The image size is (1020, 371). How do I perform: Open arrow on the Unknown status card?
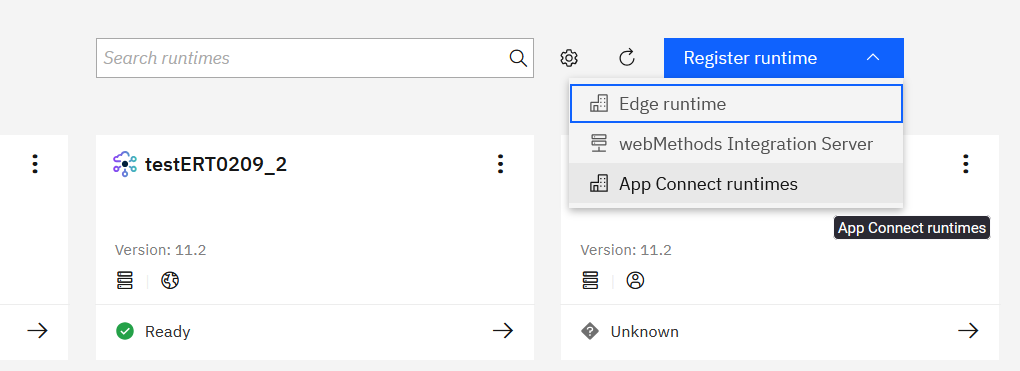968,331
